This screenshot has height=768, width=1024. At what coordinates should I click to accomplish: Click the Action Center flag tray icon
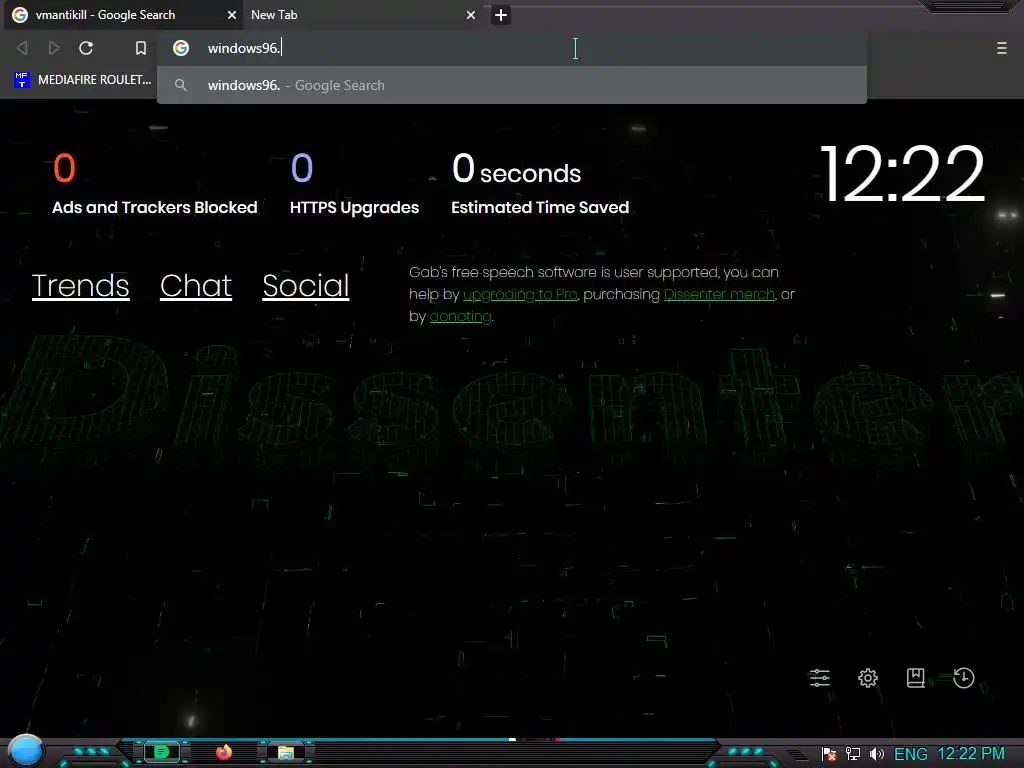pos(829,754)
